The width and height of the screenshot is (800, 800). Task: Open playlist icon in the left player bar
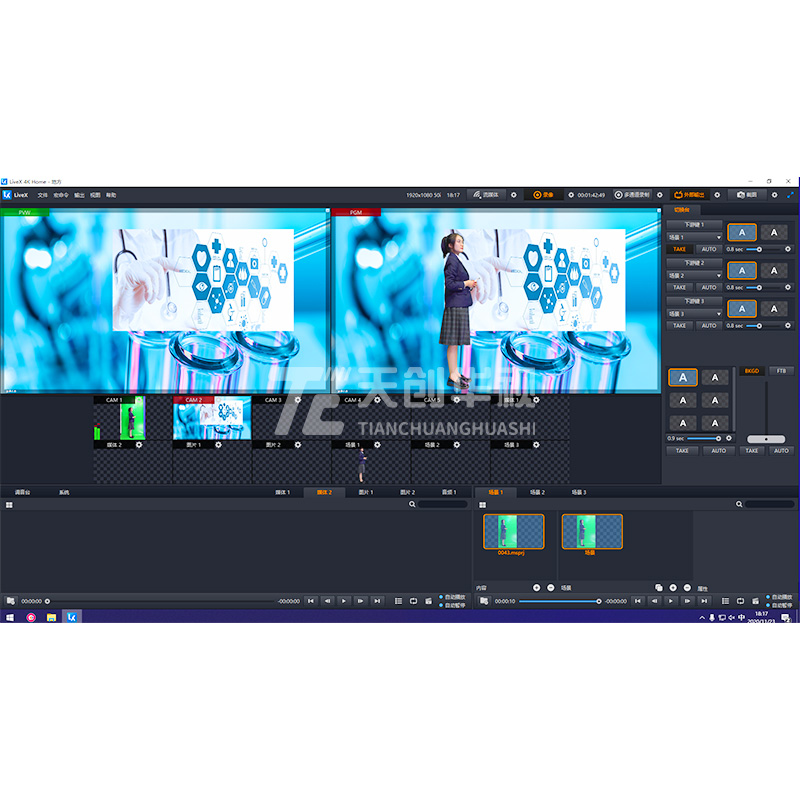pyautogui.click(x=398, y=601)
